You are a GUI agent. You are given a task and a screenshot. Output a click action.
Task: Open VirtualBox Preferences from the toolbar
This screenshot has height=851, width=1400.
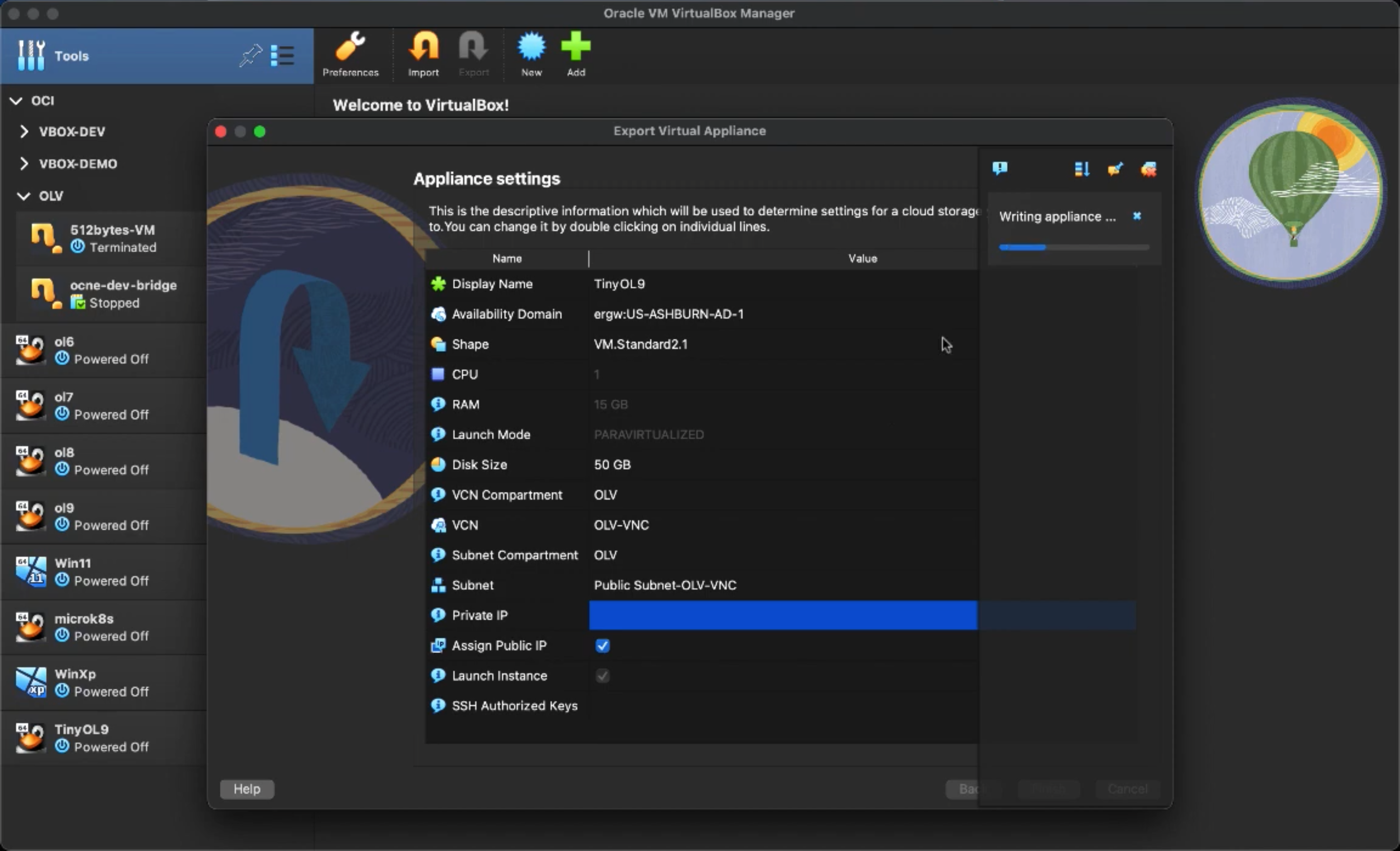click(351, 54)
